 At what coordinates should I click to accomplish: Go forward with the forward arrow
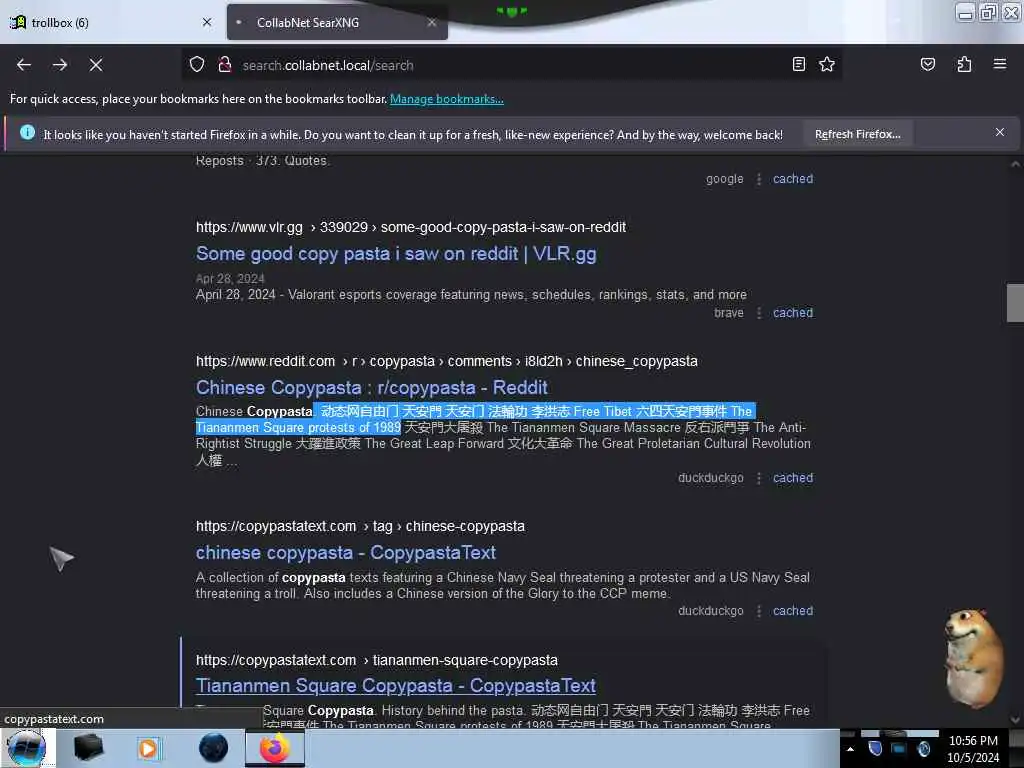tap(60, 65)
